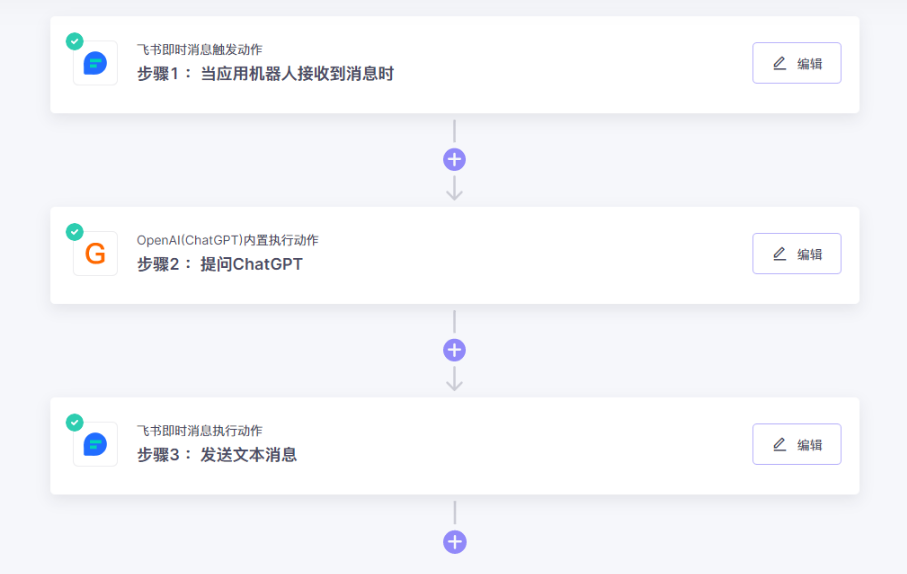This screenshot has height=574, width=907.
Task: Add a step between step 2 and step 3
Action: pos(455,350)
